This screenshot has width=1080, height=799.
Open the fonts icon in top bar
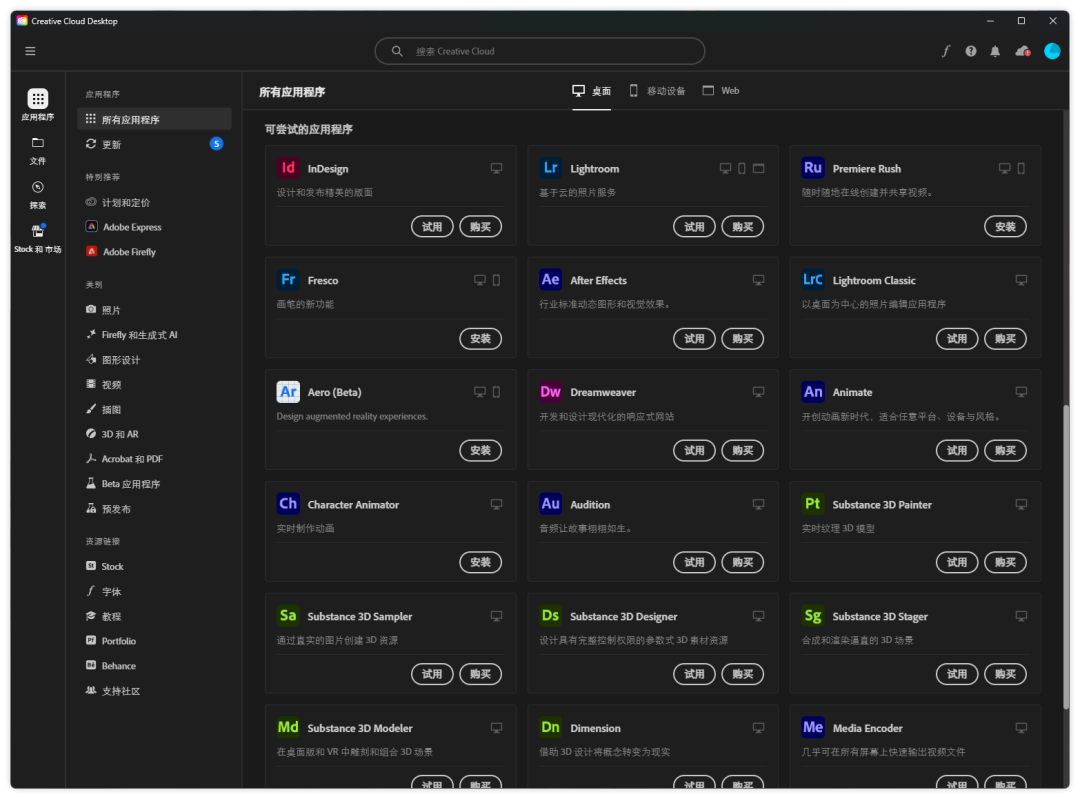[946, 51]
